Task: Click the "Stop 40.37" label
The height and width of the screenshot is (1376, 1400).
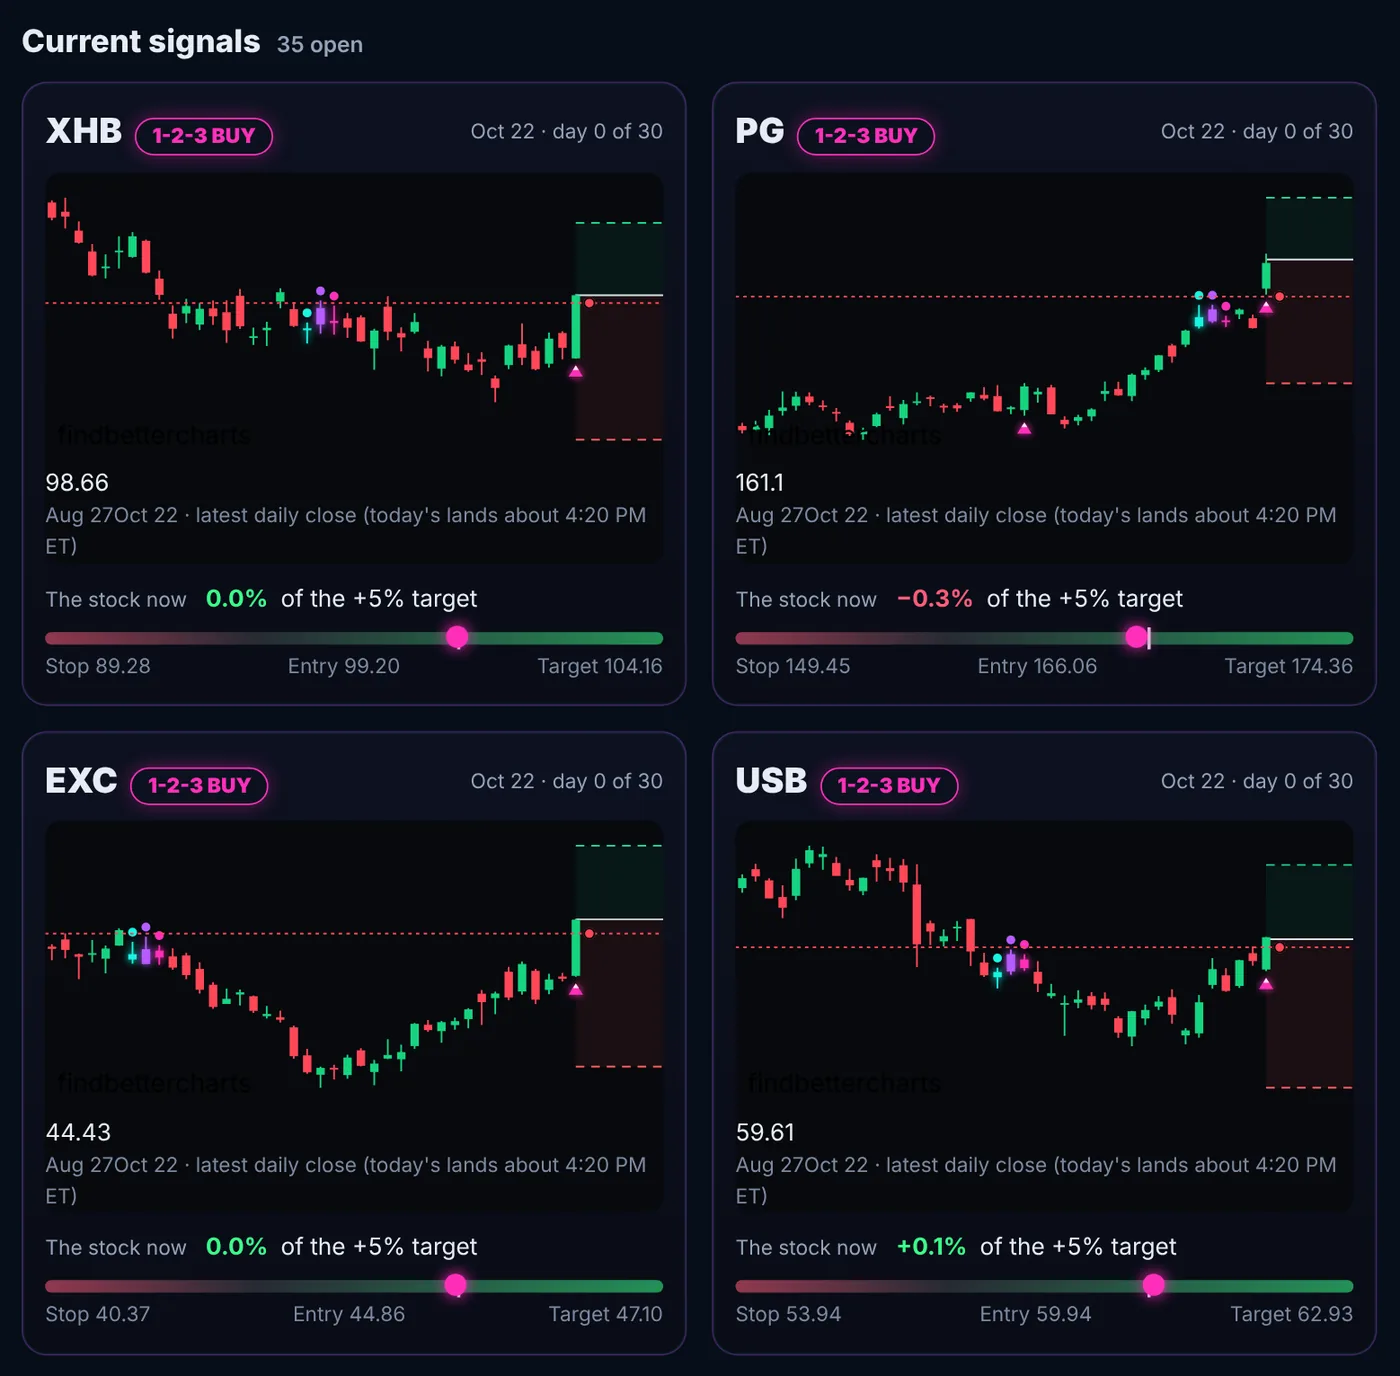Action: click(98, 1315)
